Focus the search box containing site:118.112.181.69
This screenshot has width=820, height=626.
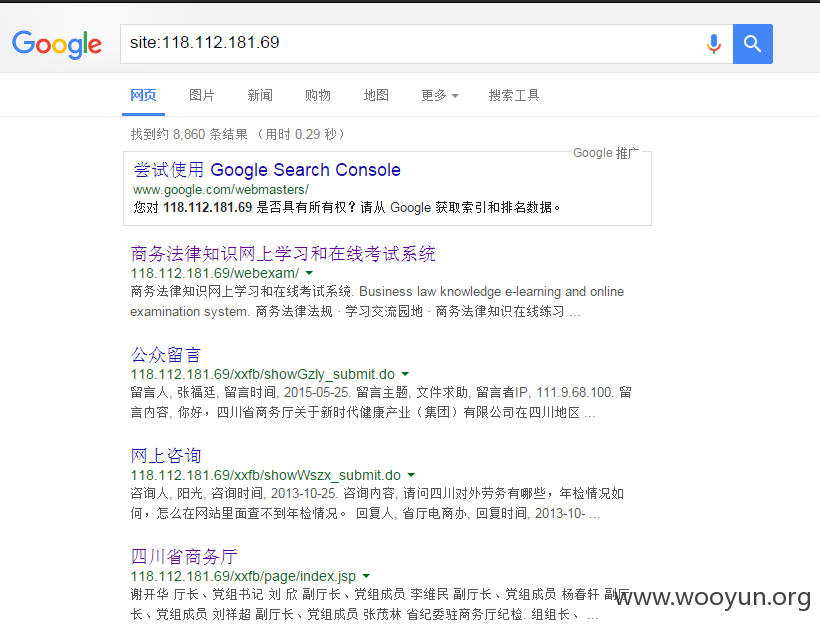(426, 44)
